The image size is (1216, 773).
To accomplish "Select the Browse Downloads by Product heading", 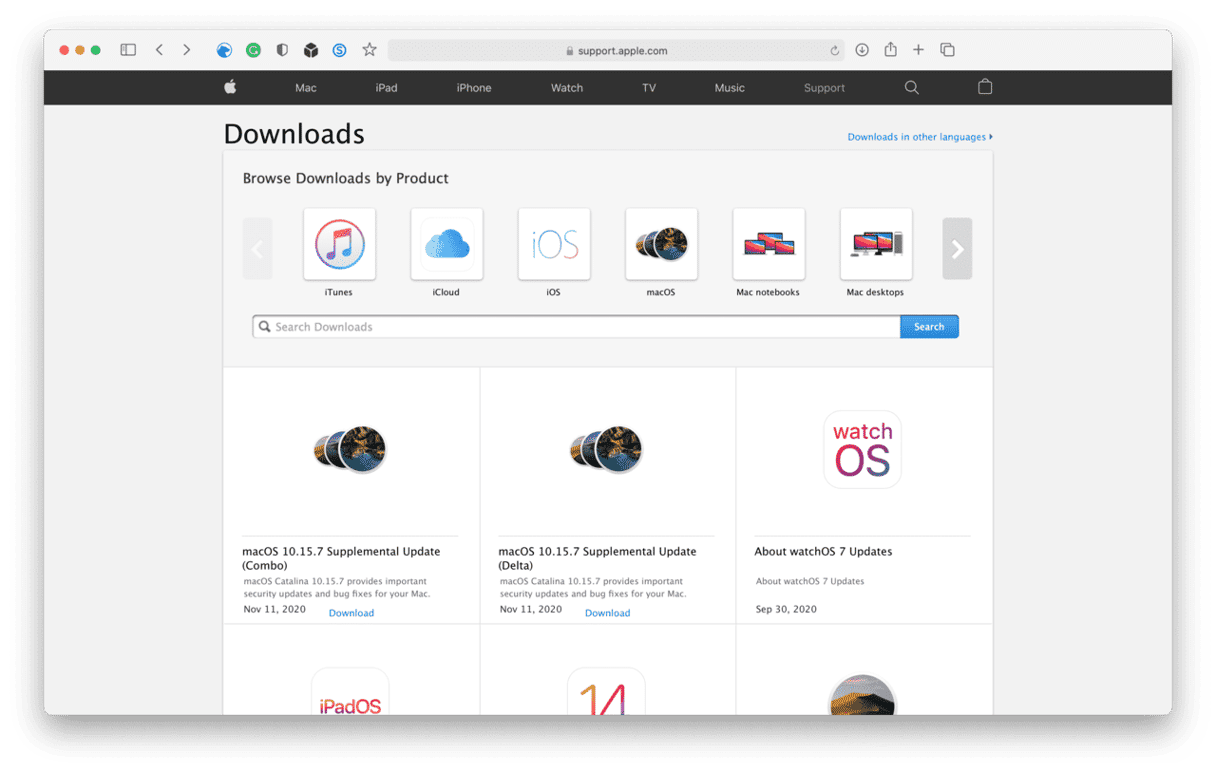I will click(346, 179).
